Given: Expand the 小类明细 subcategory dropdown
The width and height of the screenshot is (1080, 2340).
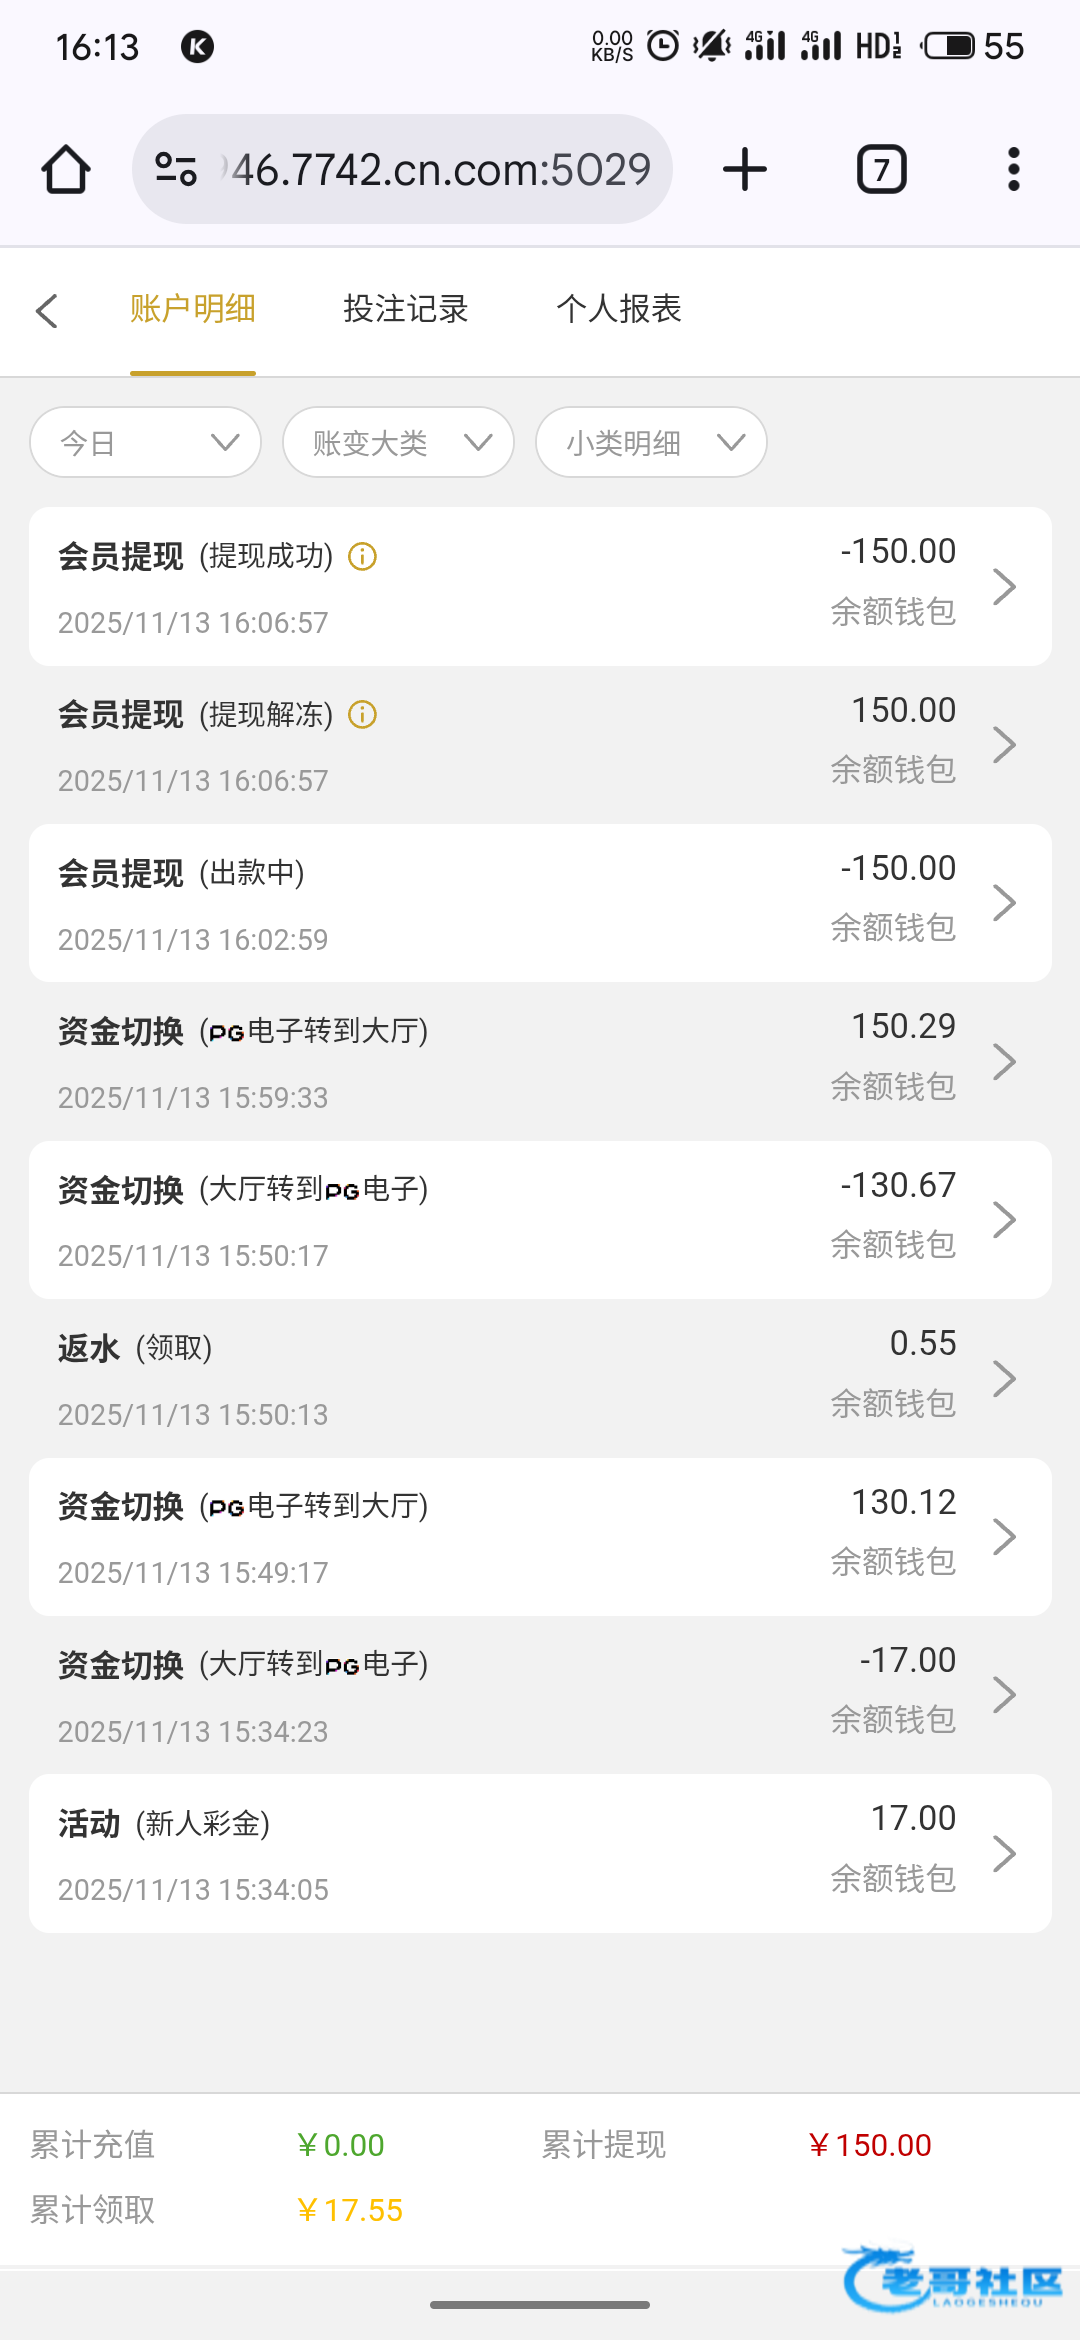Looking at the screenshot, I should (x=651, y=442).
